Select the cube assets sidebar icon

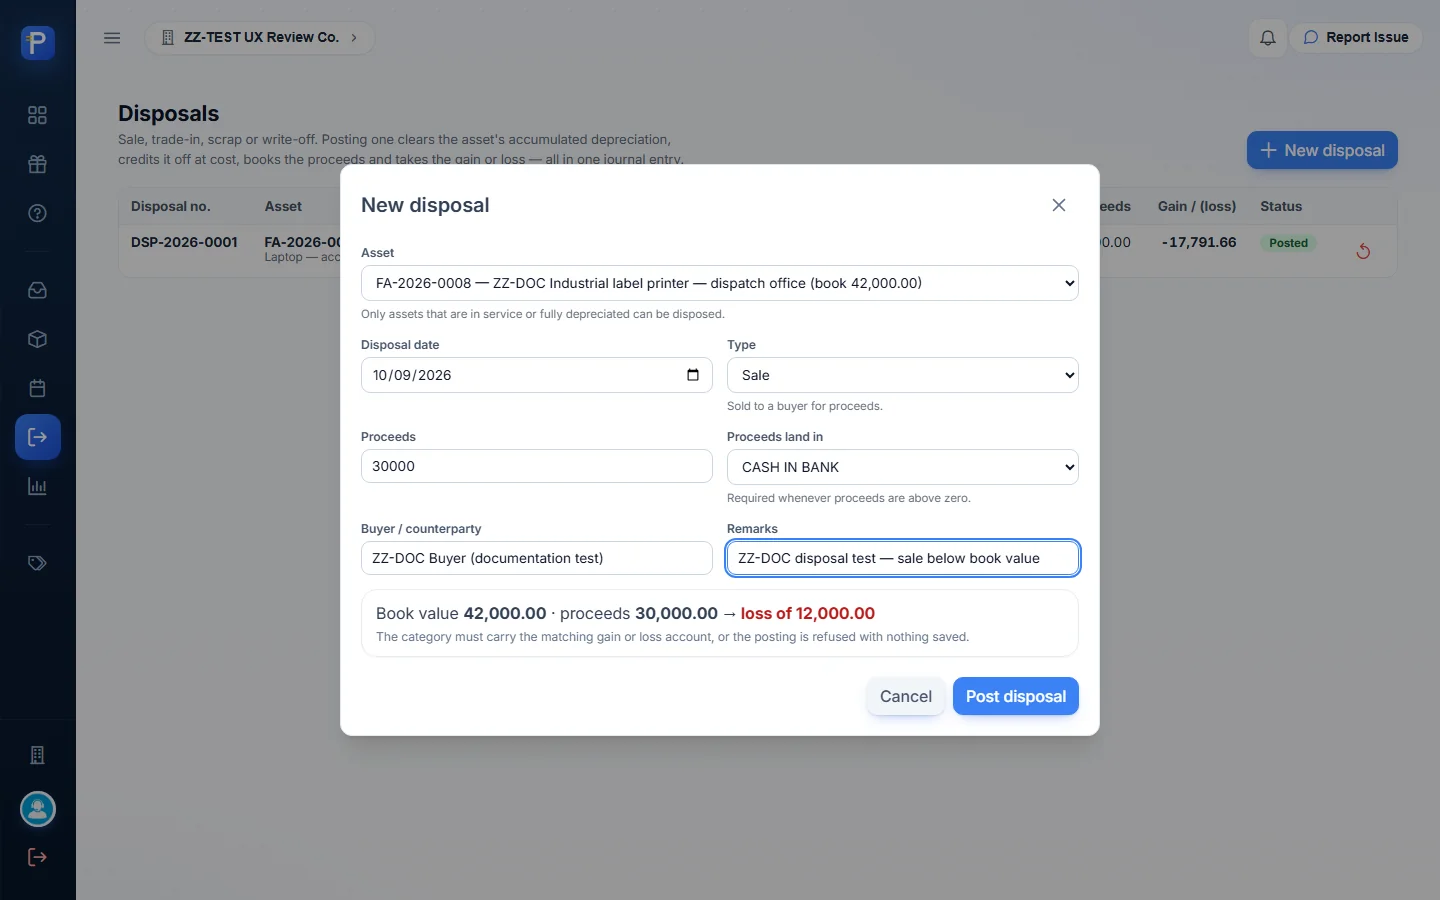coord(37,339)
